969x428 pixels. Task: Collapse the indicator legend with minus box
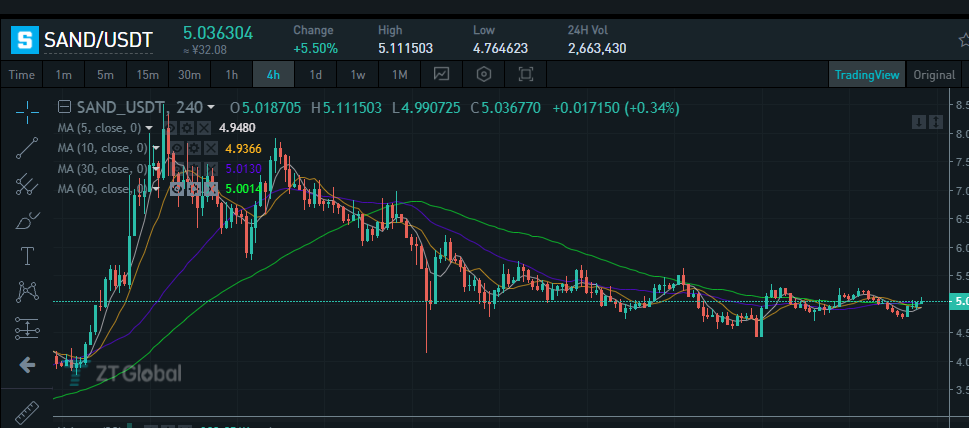point(64,107)
